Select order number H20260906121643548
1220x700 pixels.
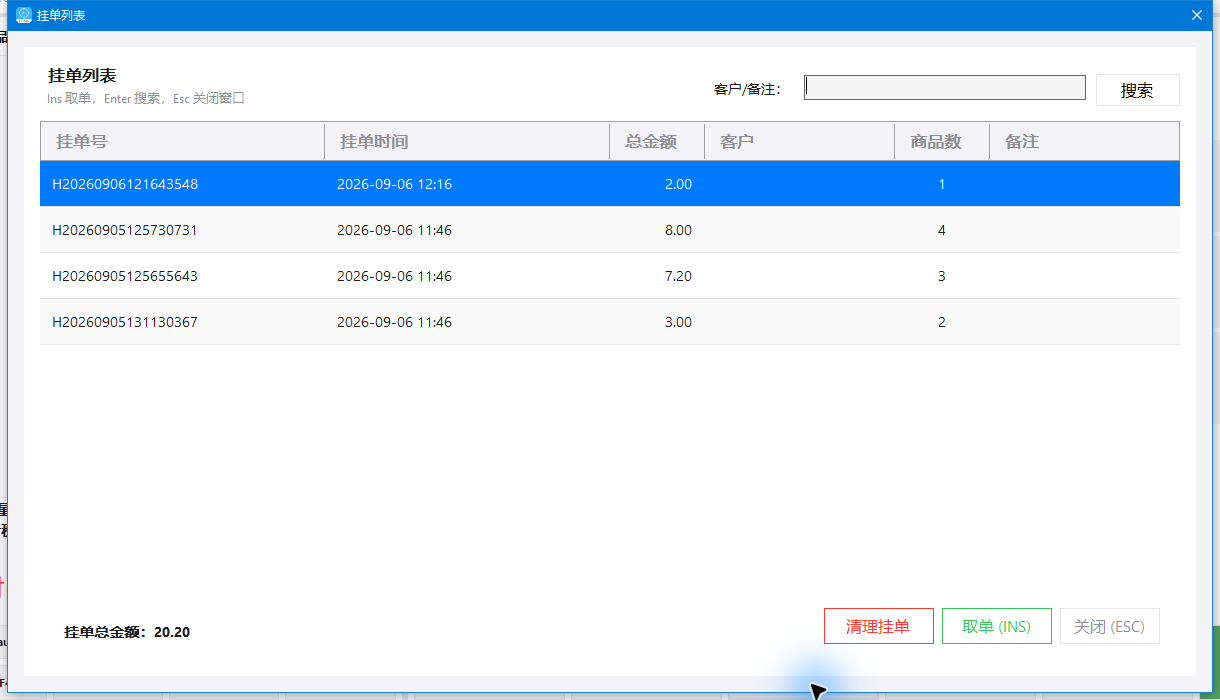(125, 184)
